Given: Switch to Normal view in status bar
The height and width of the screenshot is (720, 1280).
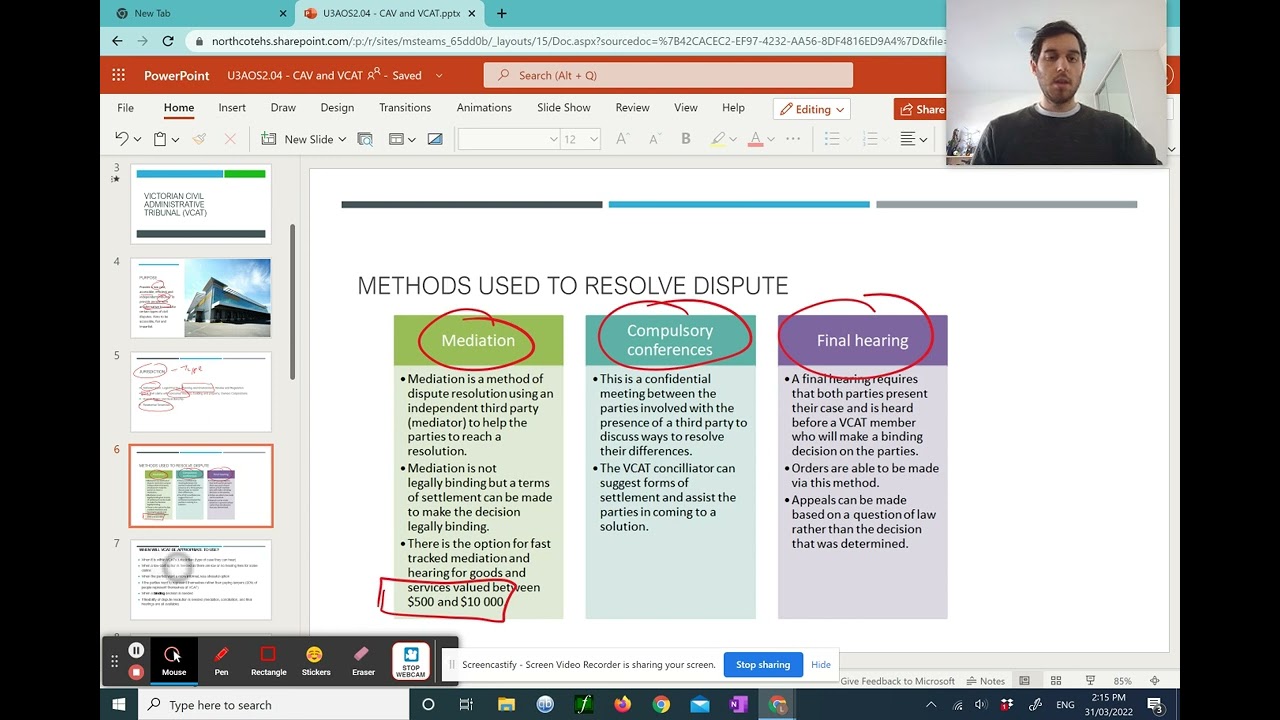Looking at the screenshot, I should click(x=1024, y=681).
